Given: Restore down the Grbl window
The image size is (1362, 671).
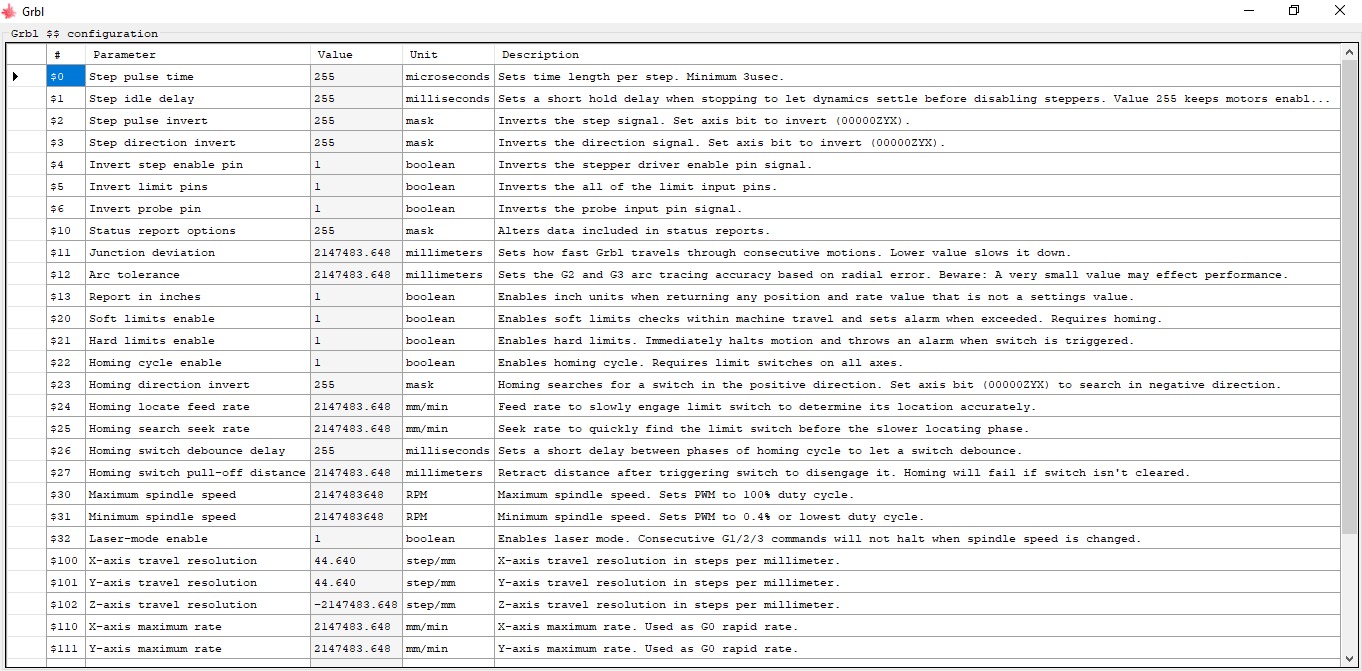Looking at the screenshot, I should click(x=1294, y=11).
